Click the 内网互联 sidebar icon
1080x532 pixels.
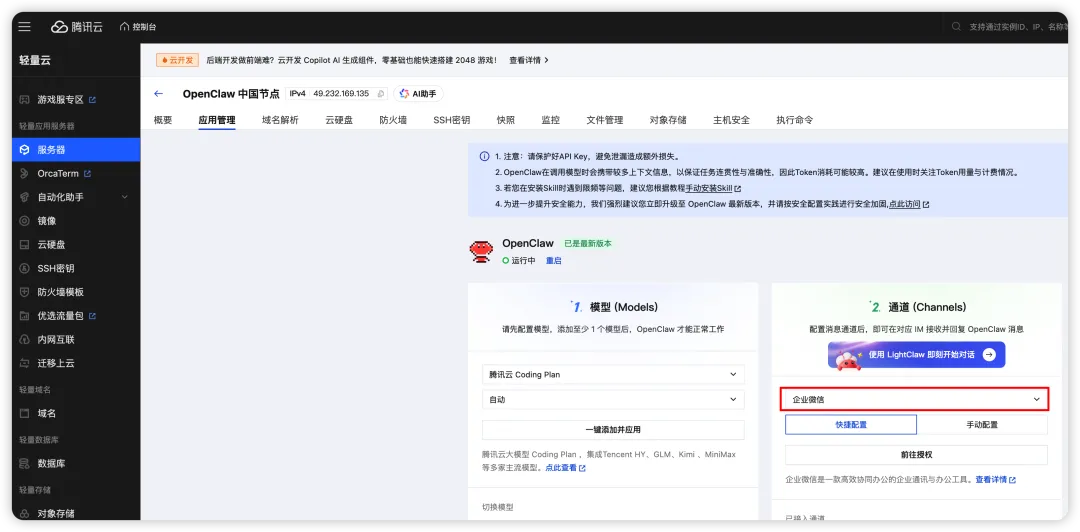(24, 340)
